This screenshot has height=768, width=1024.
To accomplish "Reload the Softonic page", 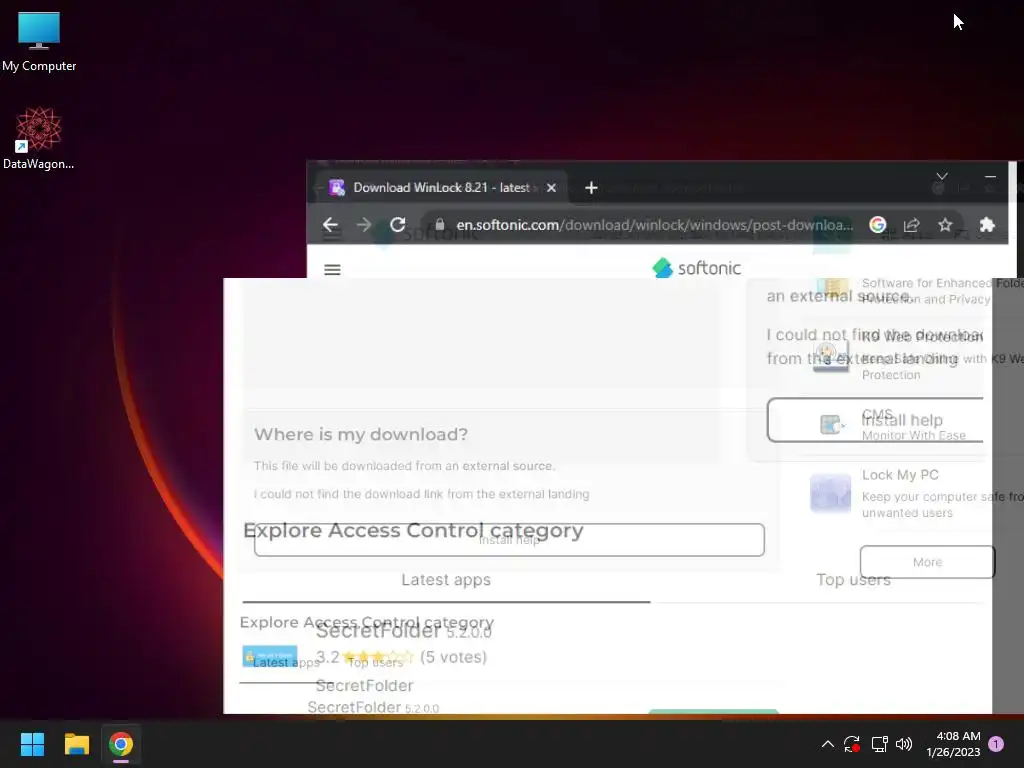I will point(398,225).
